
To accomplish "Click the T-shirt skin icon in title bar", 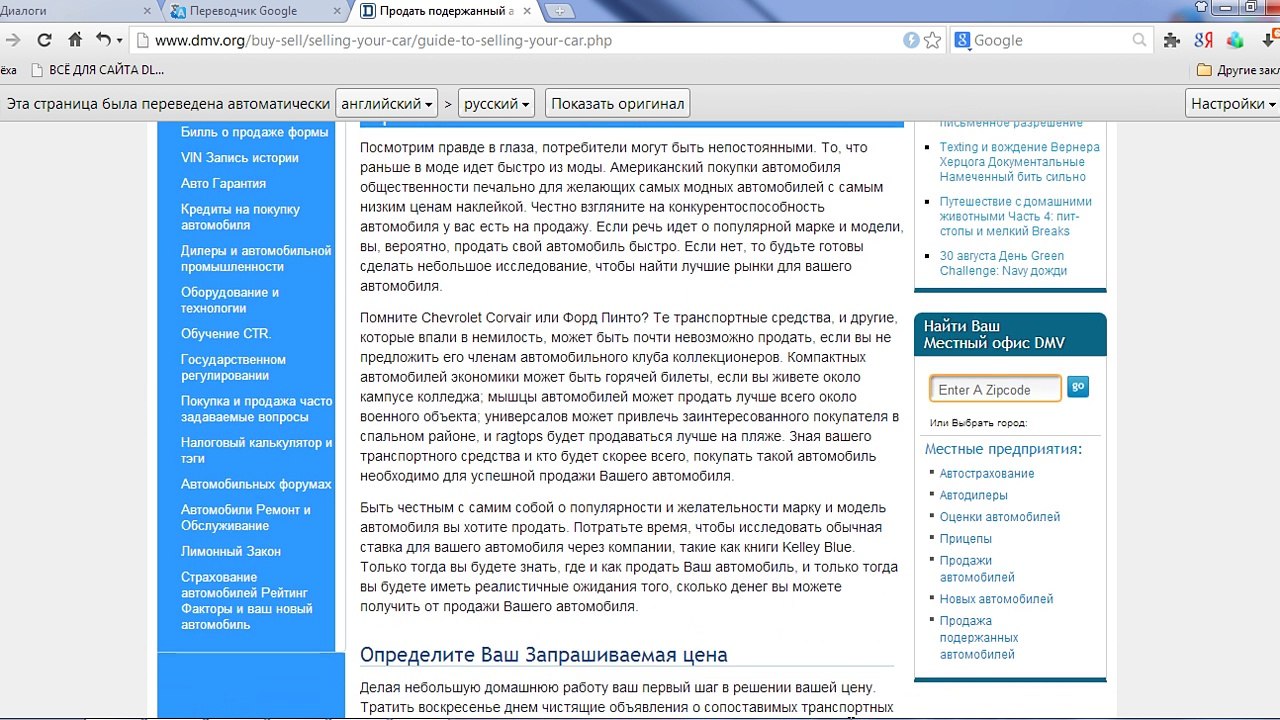I will pyautogui.click(x=1202, y=7).
